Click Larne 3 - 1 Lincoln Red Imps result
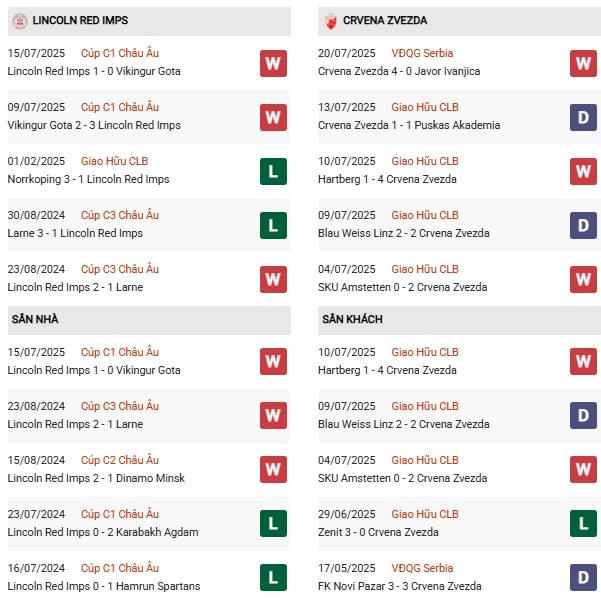This screenshot has width=601, height=599. [75, 233]
